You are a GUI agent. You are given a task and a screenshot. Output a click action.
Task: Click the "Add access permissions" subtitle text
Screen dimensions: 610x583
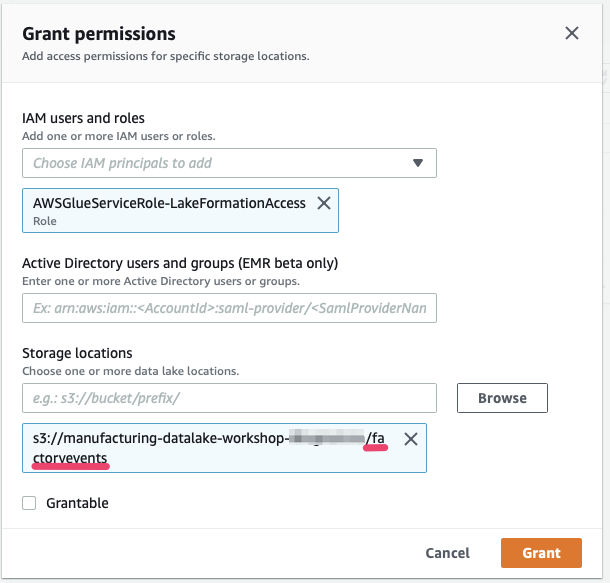coord(165,56)
